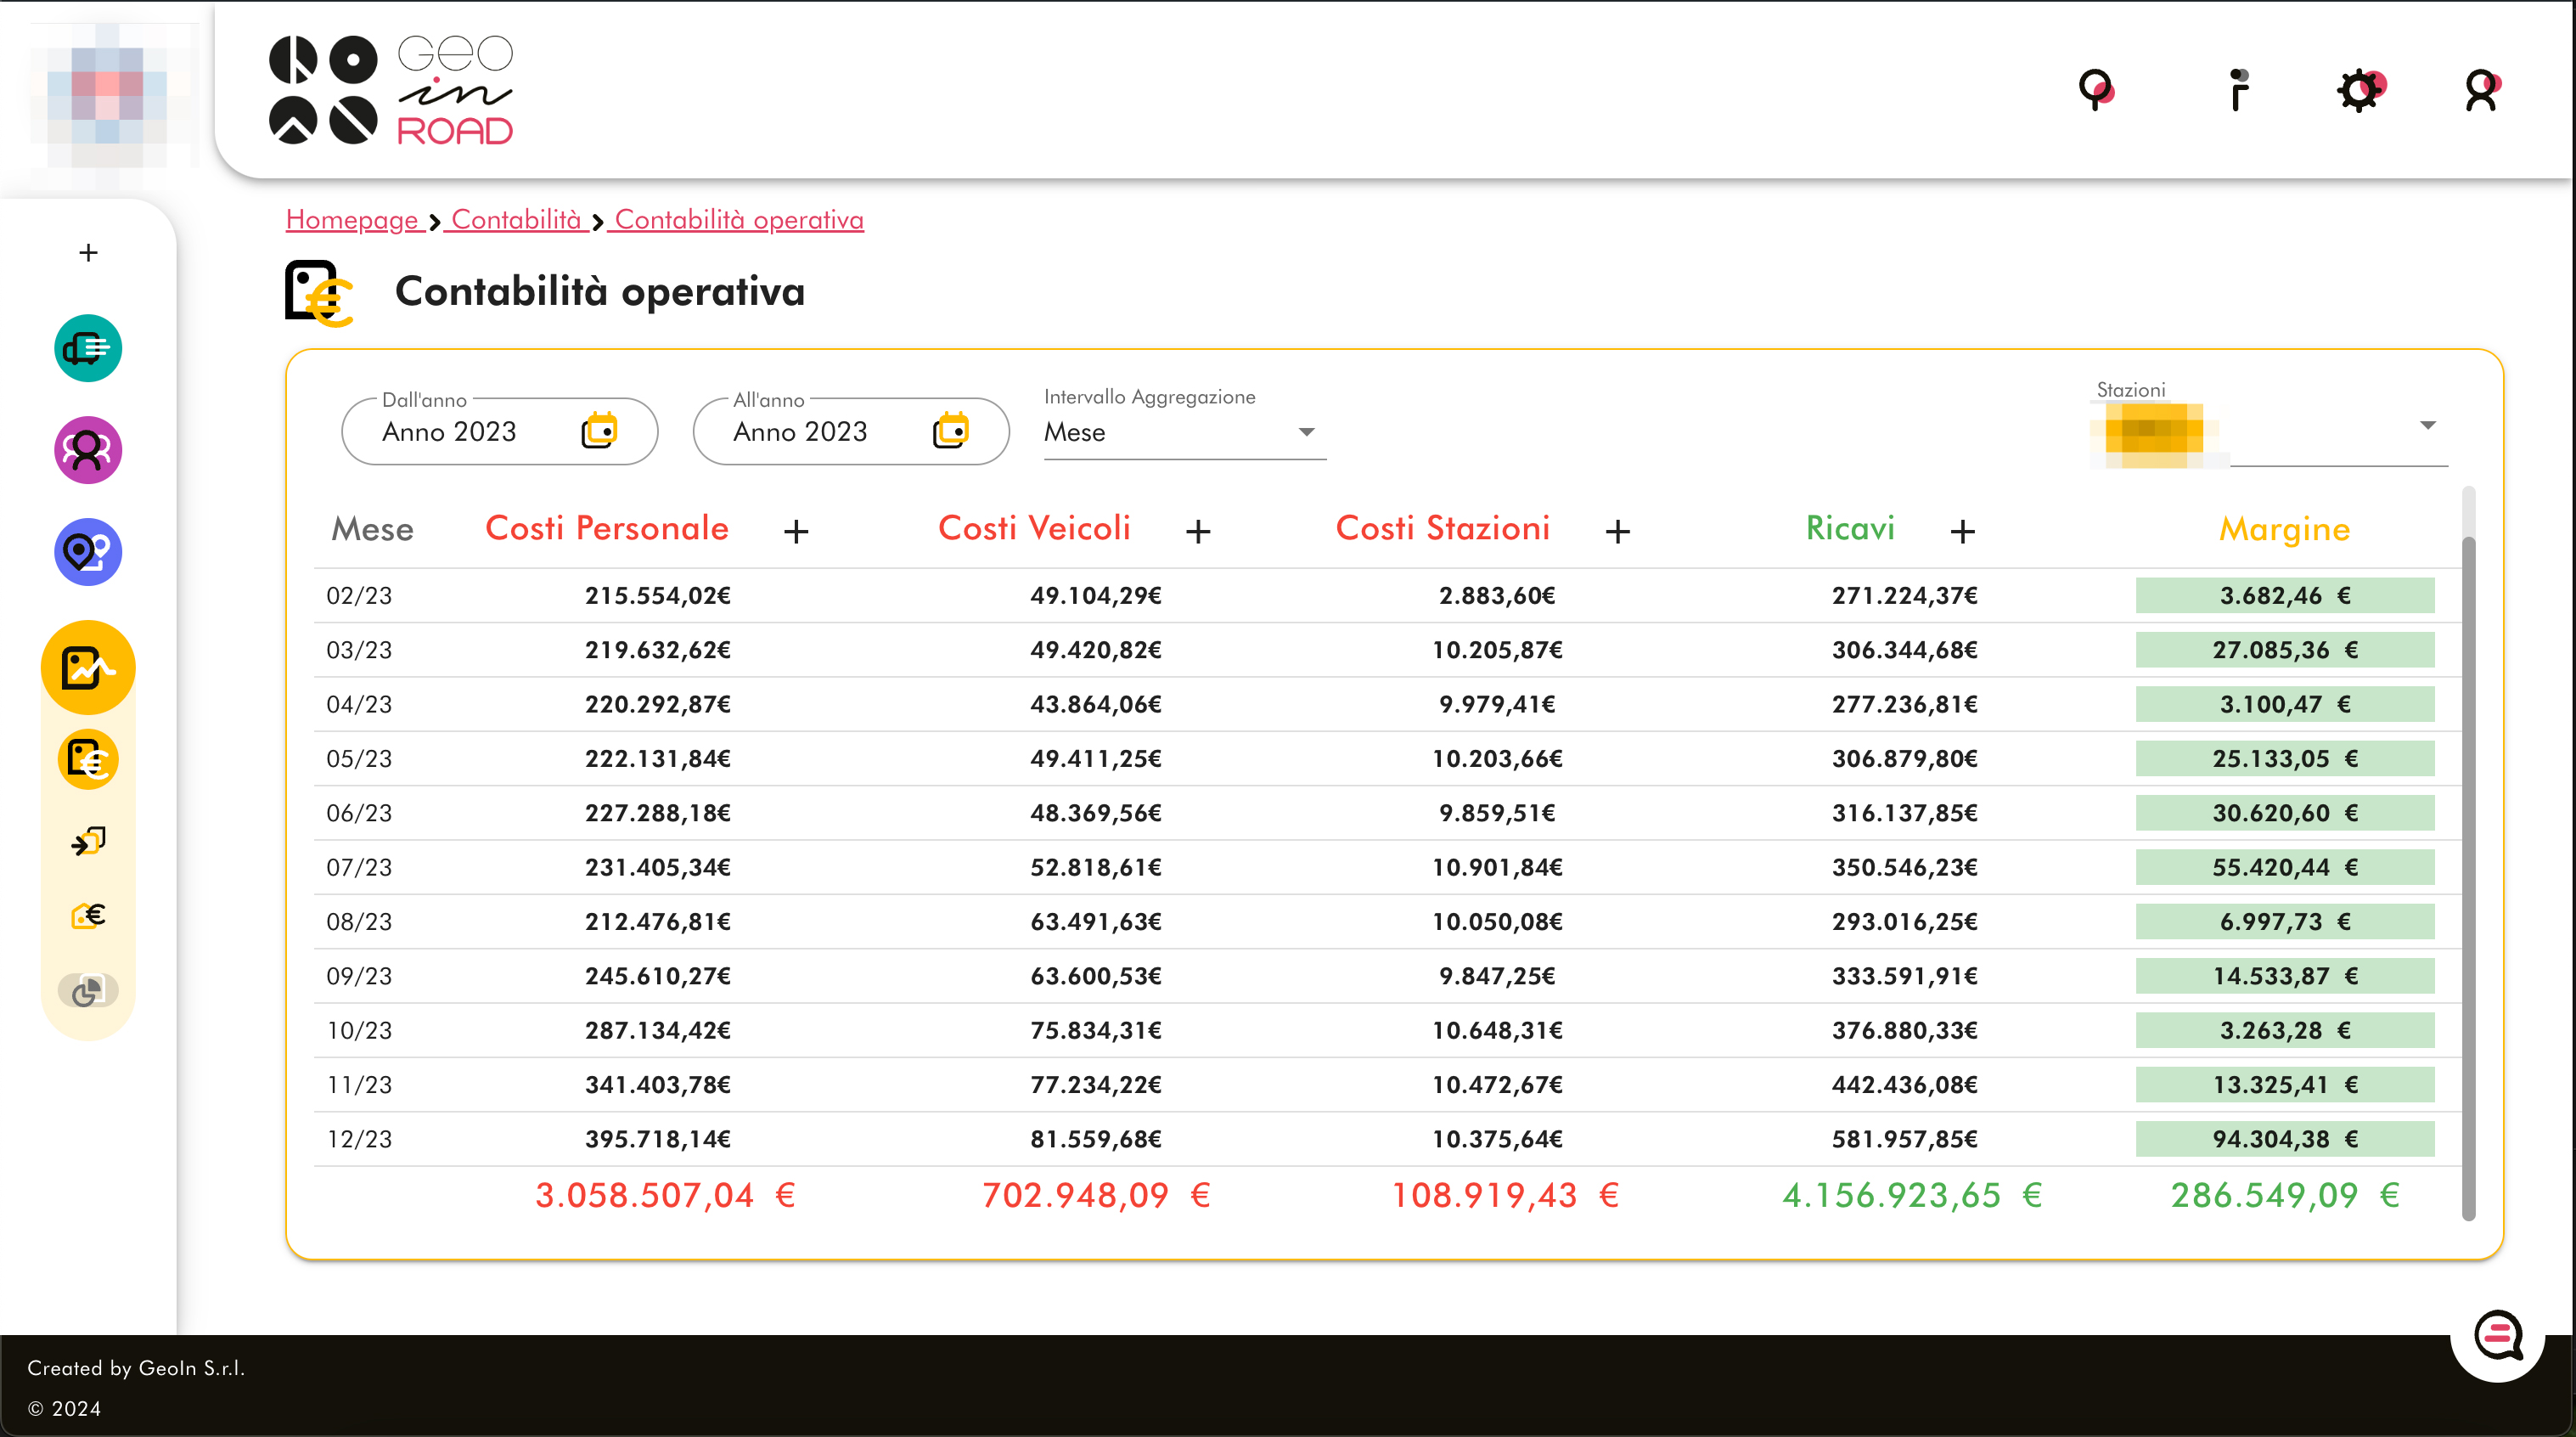2576x1437 pixels.
Task: Open the info icon in header
Action: pos(2239,90)
